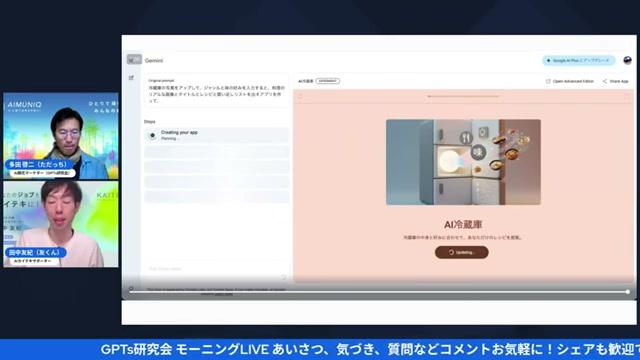The image size is (640, 360).
Task: Click the Google AI Plus upgrade button
Action: point(578,60)
